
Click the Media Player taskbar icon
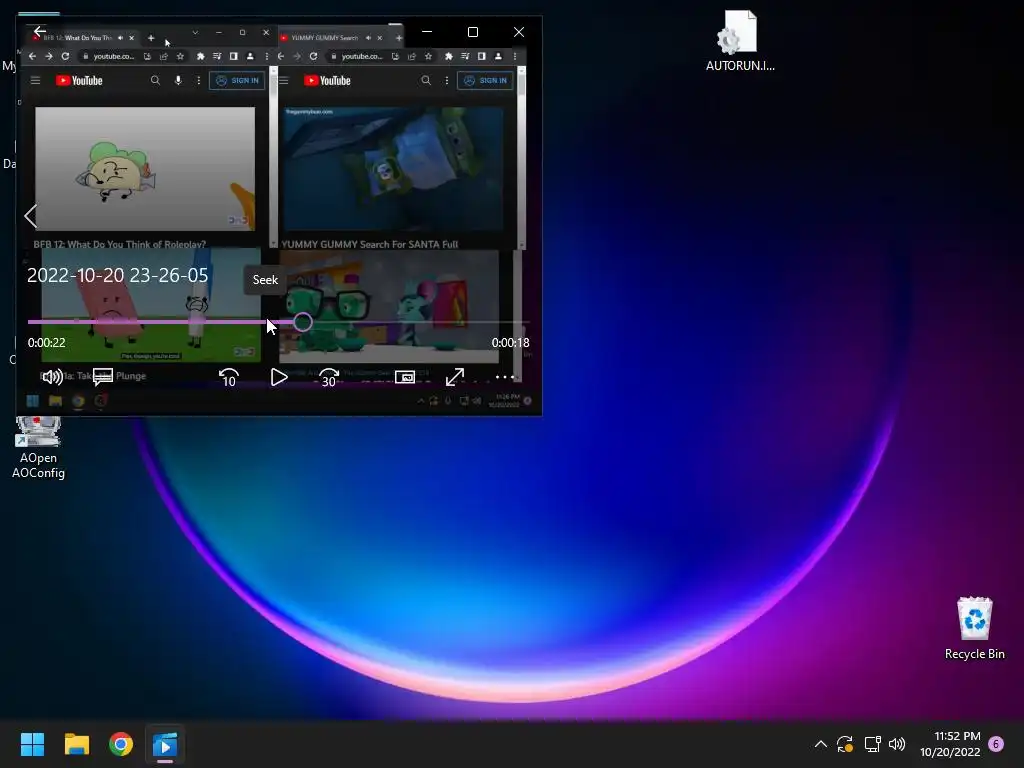tap(165, 744)
